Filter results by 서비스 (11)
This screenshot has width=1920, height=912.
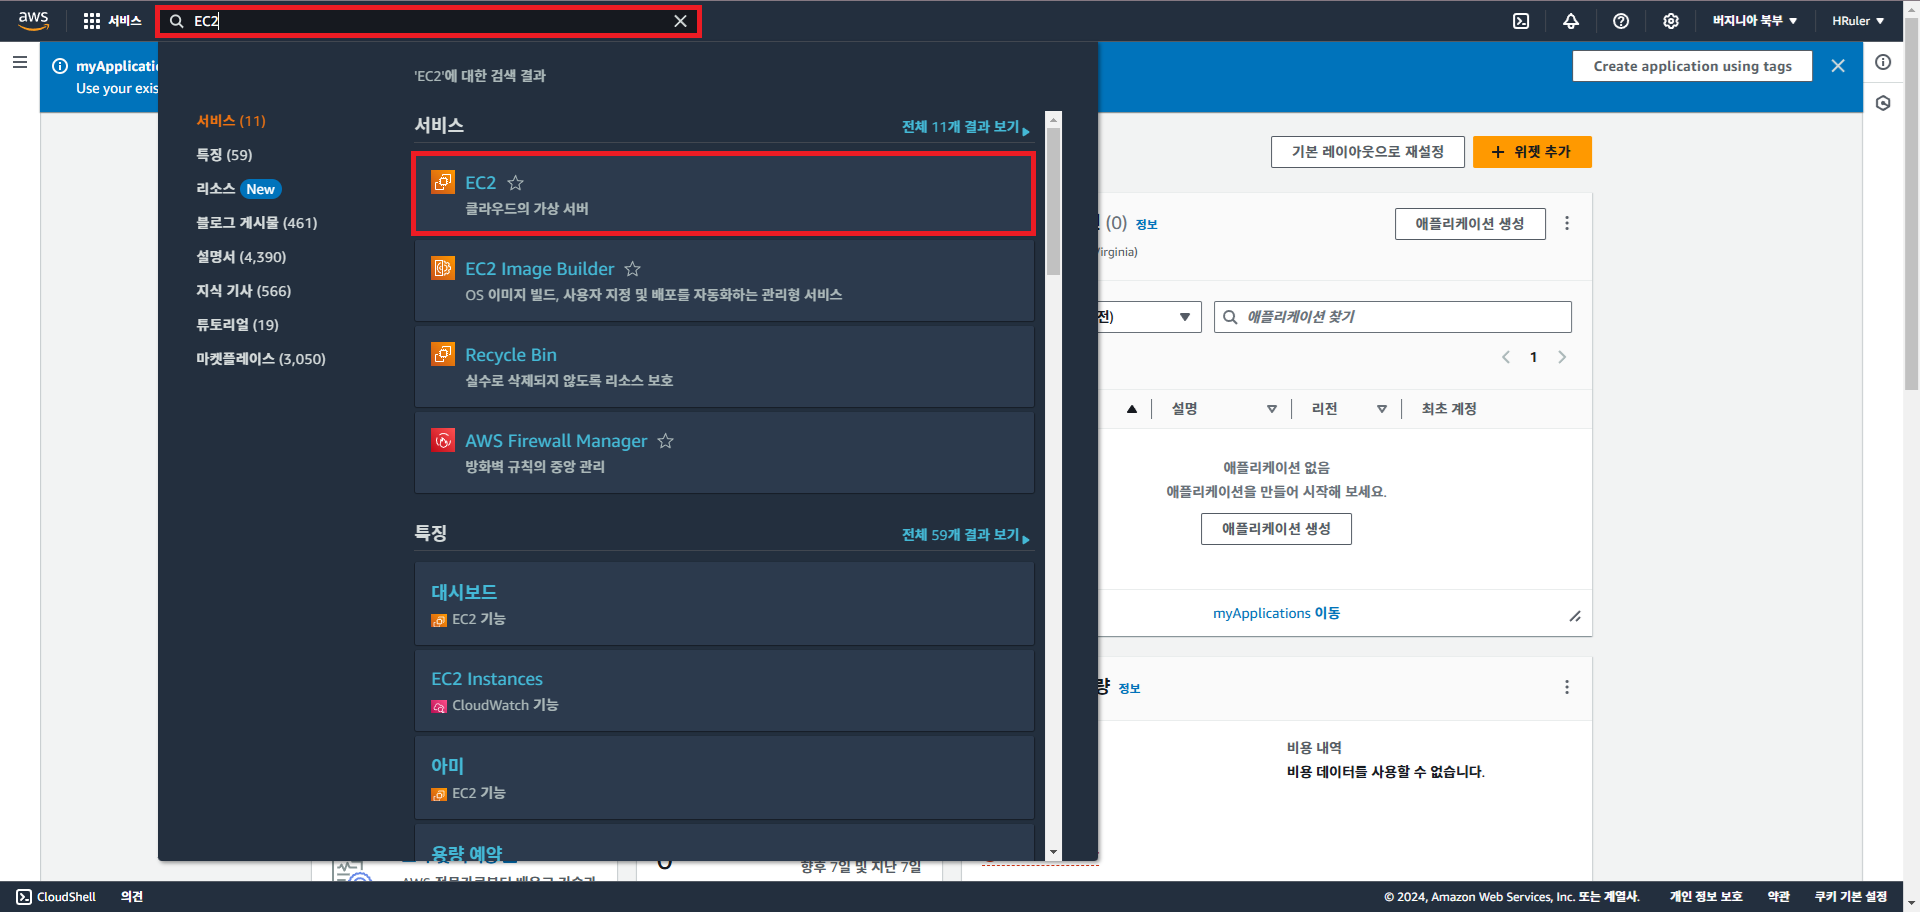[x=231, y=121]
